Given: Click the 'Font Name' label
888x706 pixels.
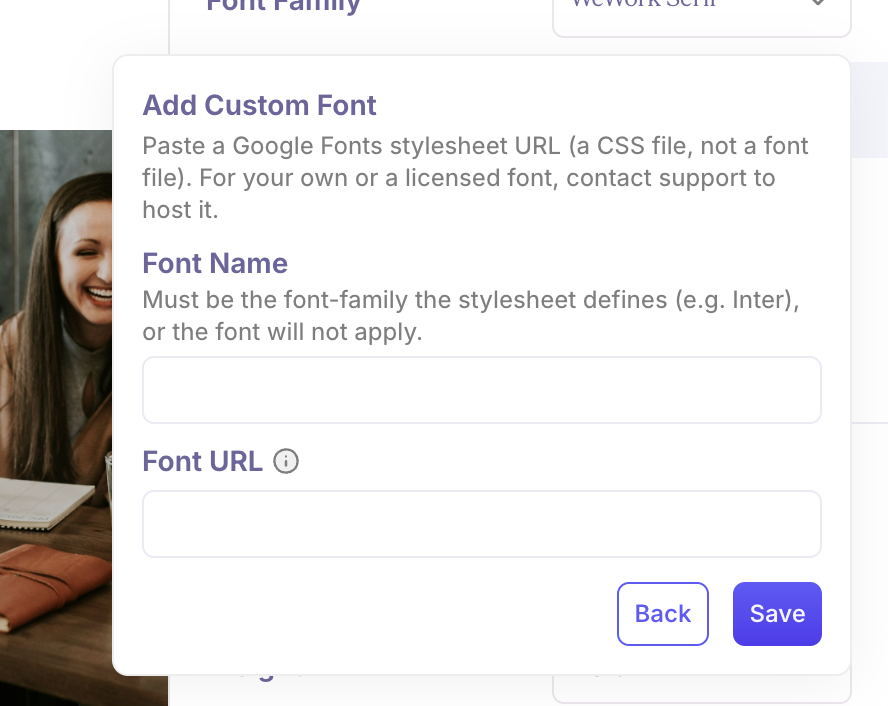Looking at the screenshot, I should [215, 263].
